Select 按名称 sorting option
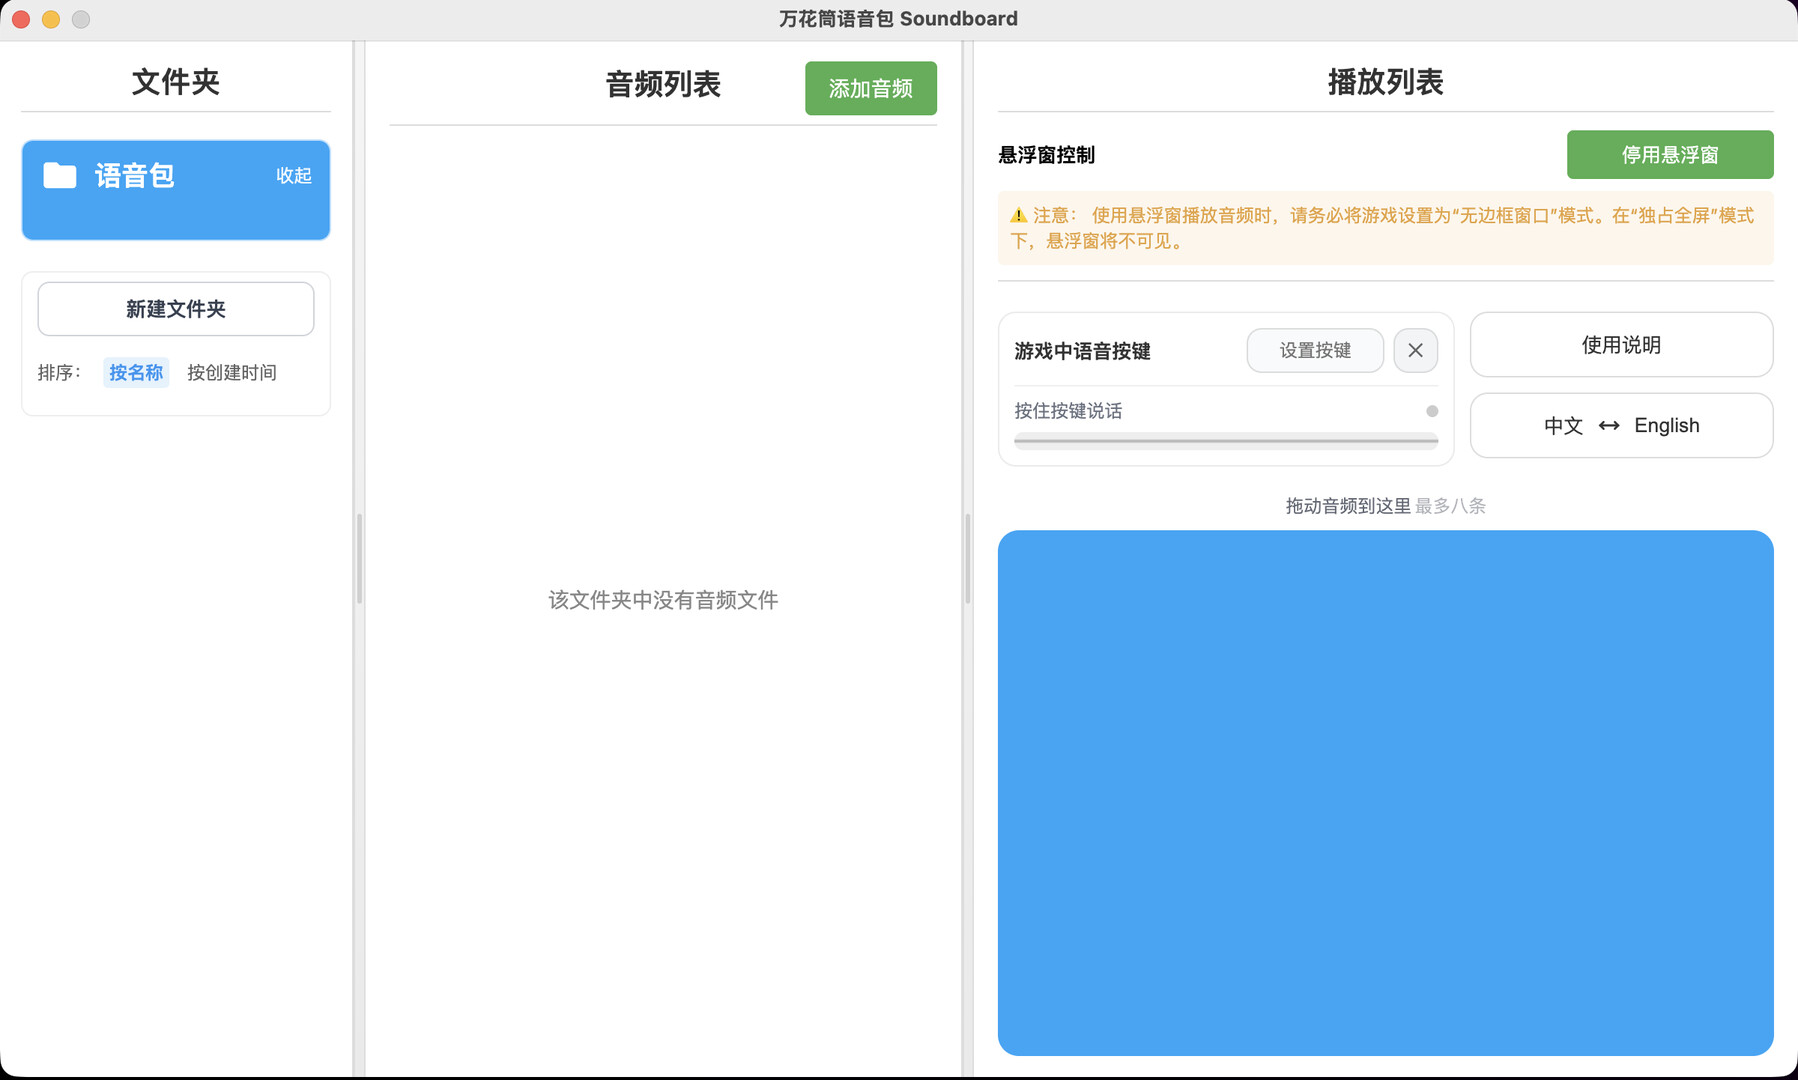Screen dimensions: 1798x1080 click(x=135, y=372)
